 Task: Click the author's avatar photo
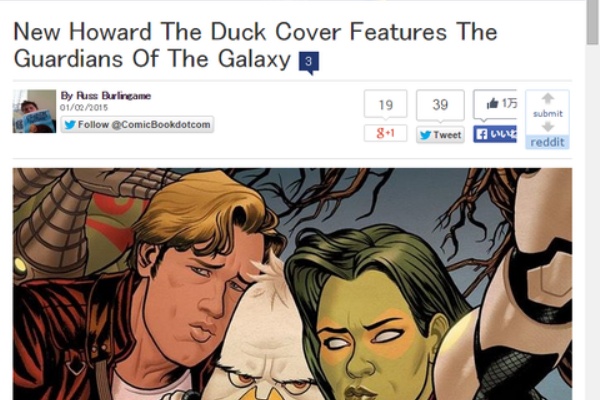pos(34,111)
